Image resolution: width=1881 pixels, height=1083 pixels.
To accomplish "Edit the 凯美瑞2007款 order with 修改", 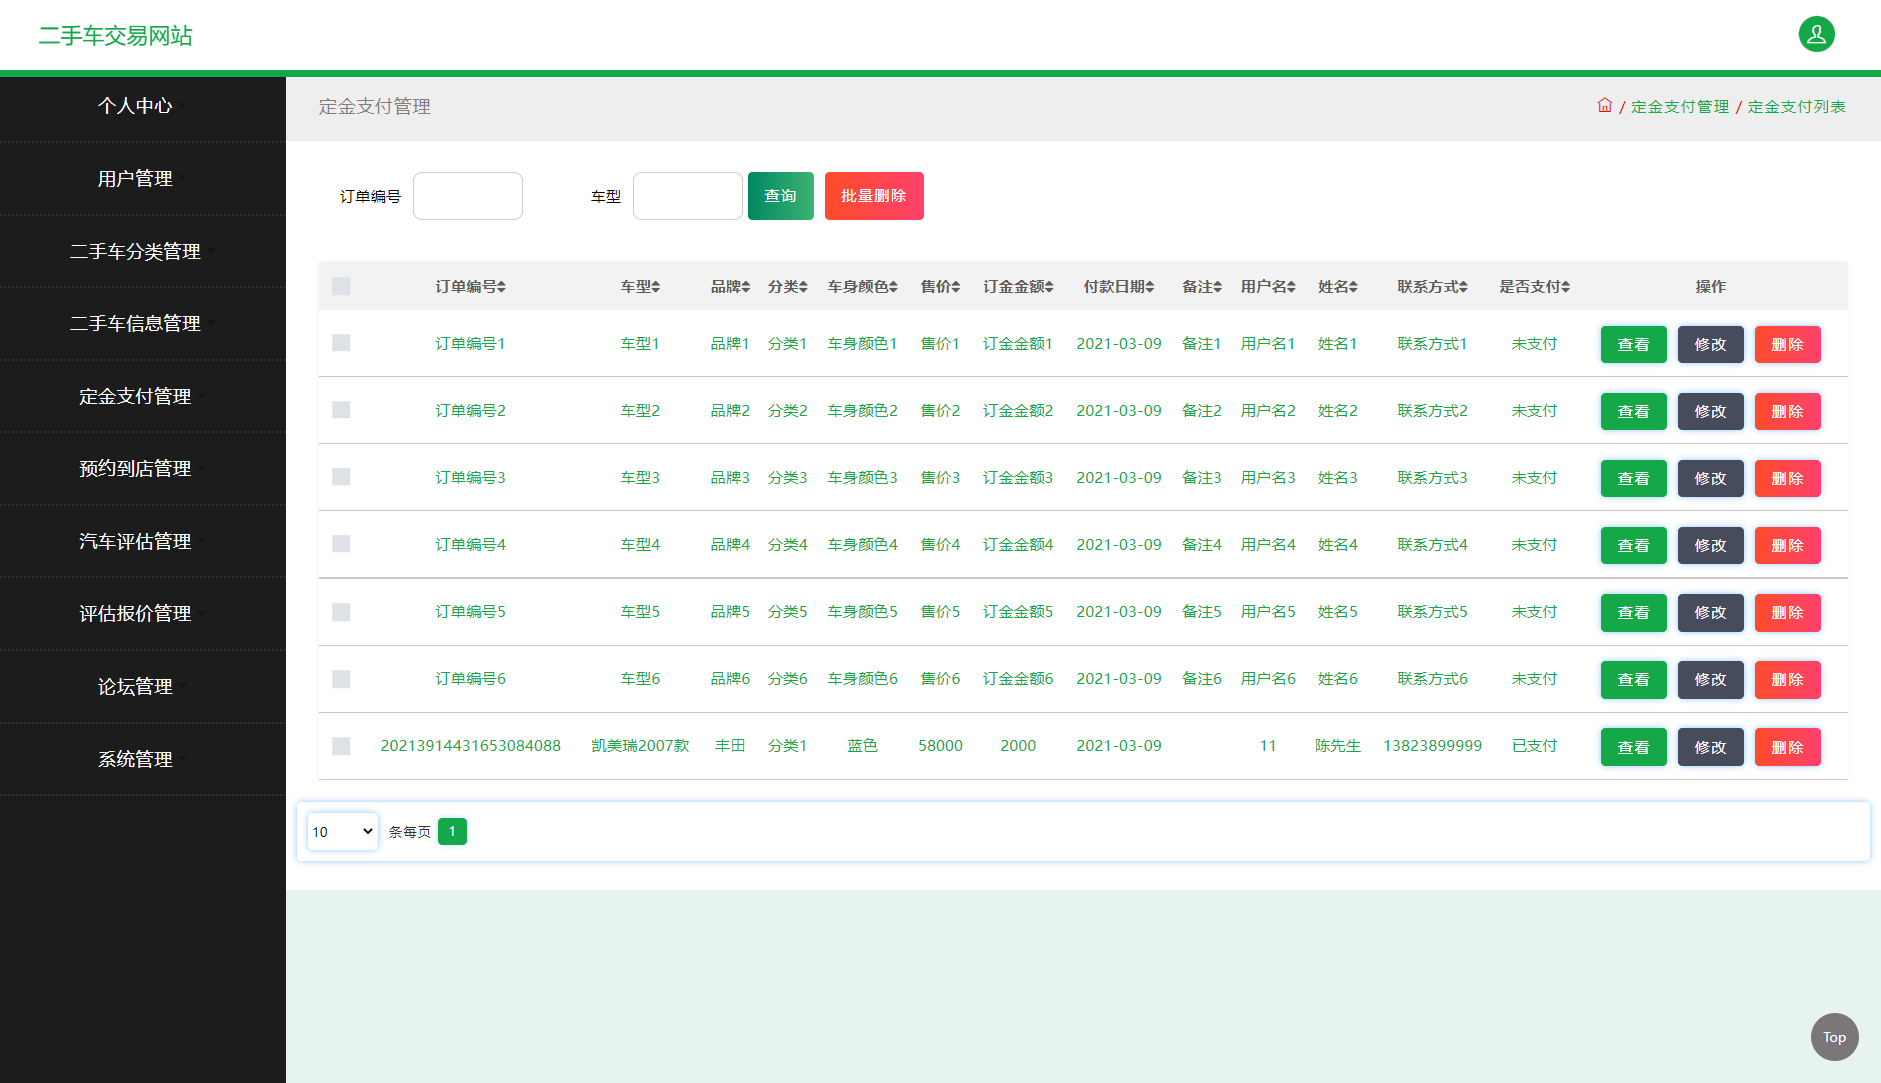I will (x=1710, y=747).
